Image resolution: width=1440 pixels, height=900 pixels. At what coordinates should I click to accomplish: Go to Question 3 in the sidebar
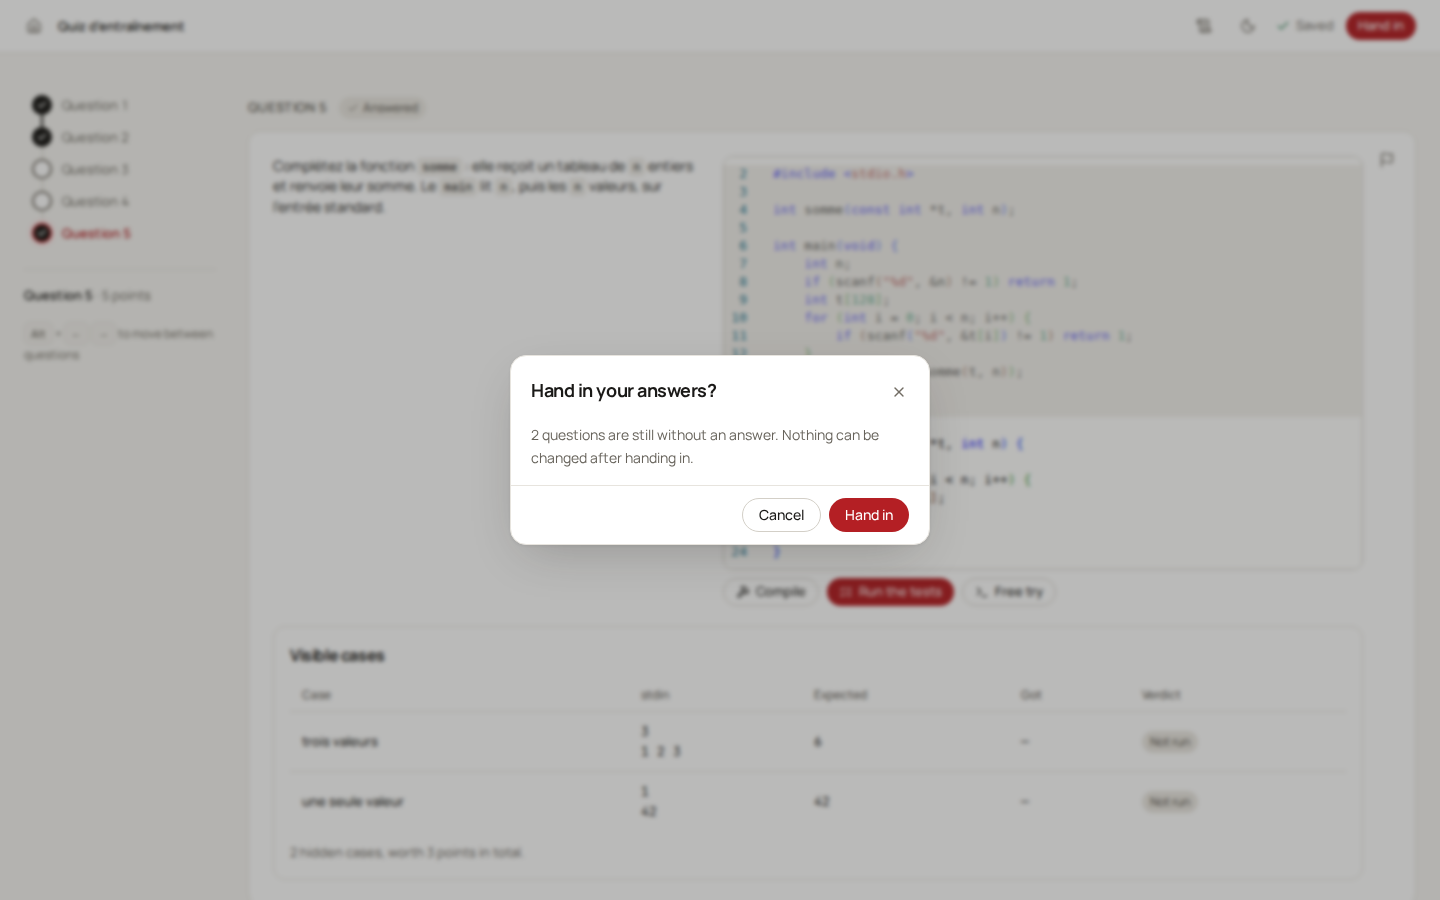[80, 169]
